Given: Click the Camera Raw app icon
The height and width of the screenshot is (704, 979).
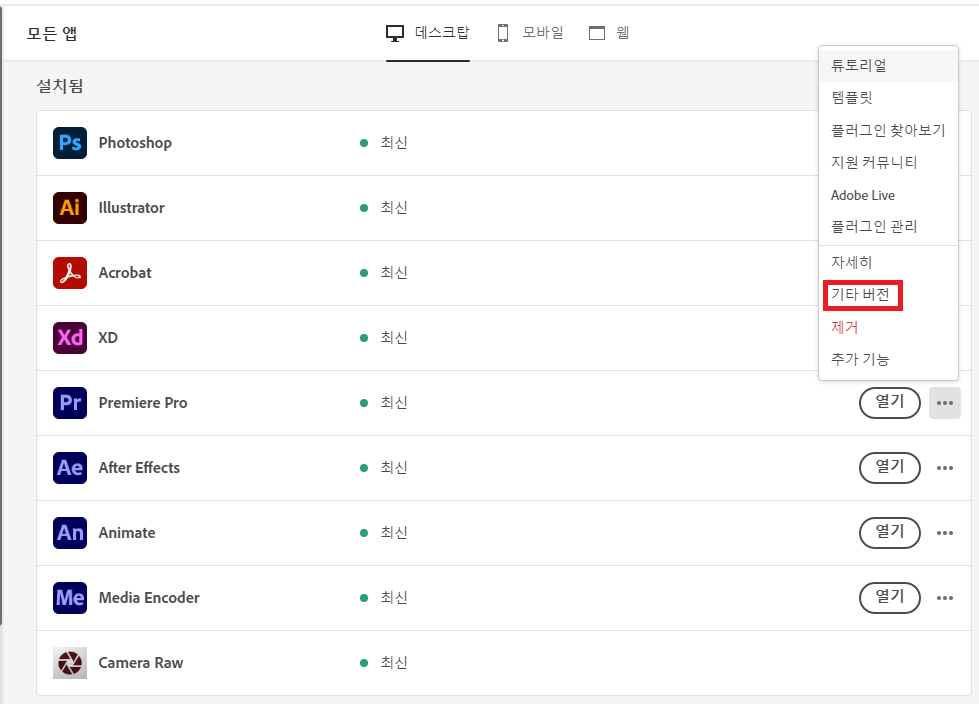Looking at the screenshot, I should [x=70, y=662].
